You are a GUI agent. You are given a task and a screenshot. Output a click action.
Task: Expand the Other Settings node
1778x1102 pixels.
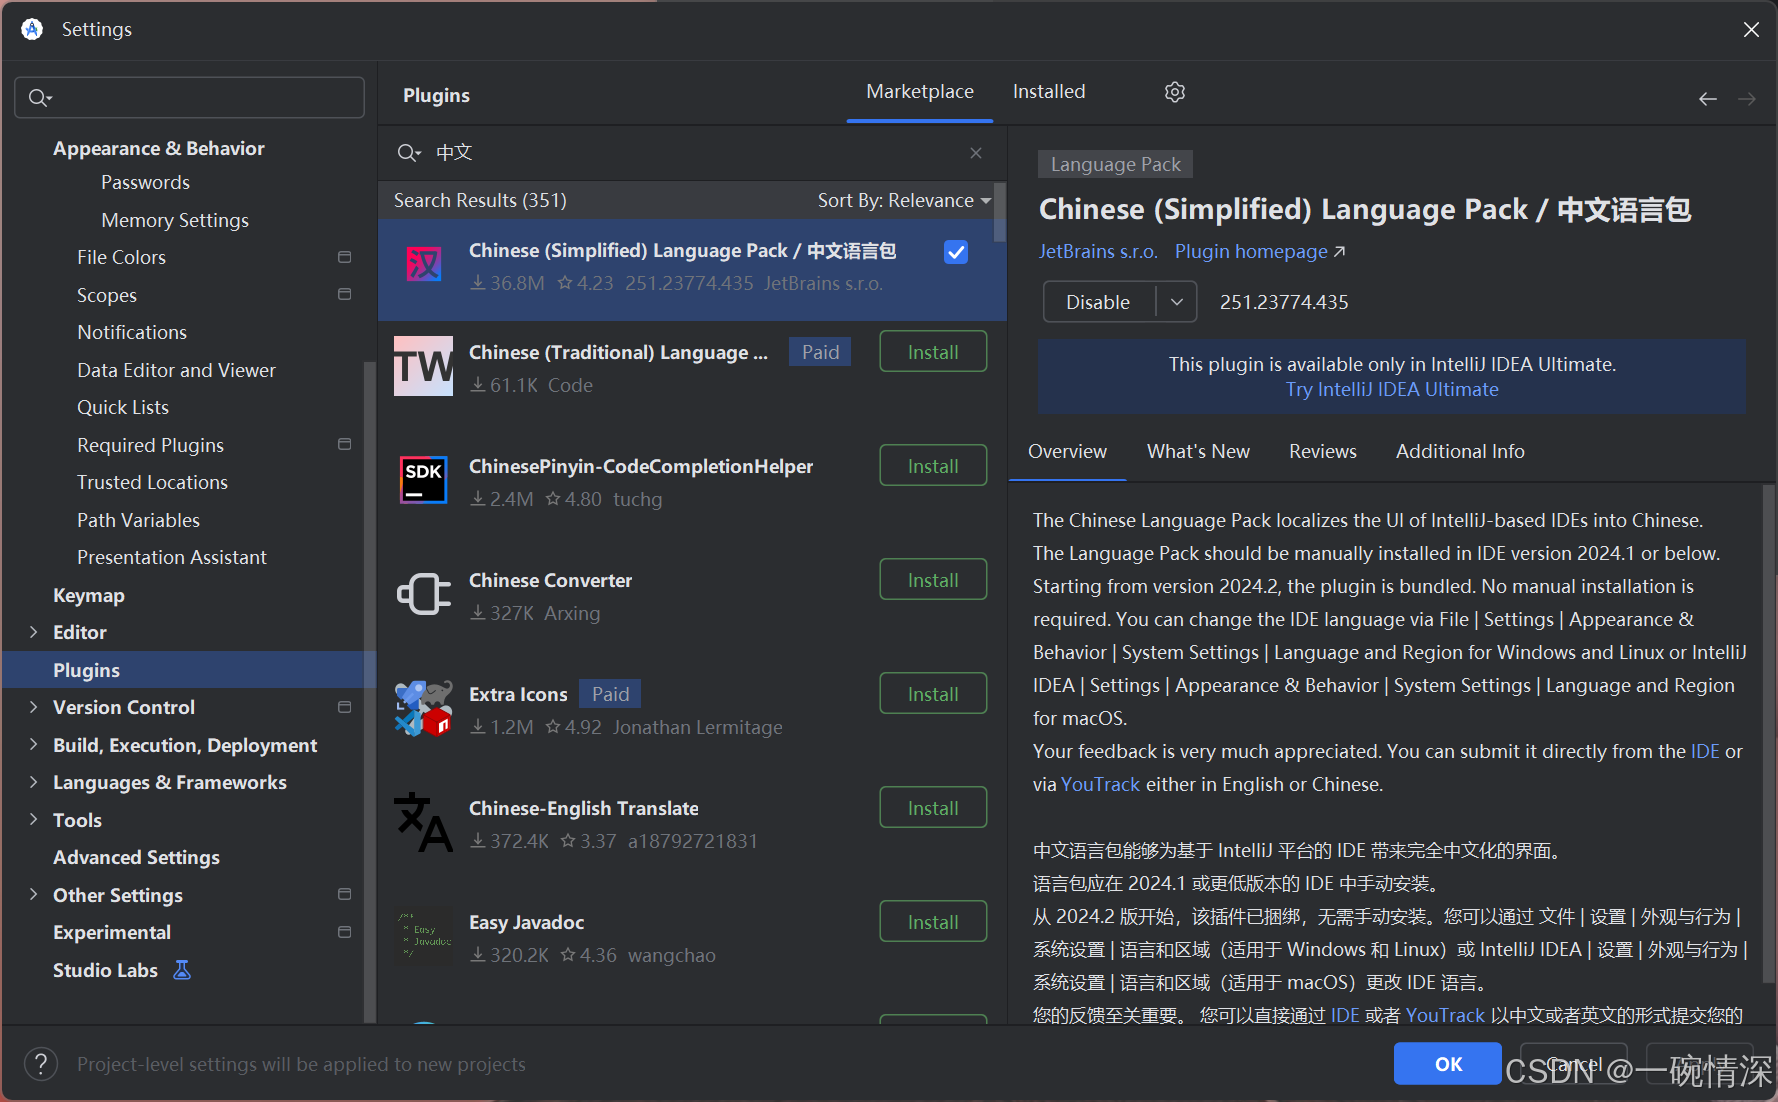tap(33, 895)
